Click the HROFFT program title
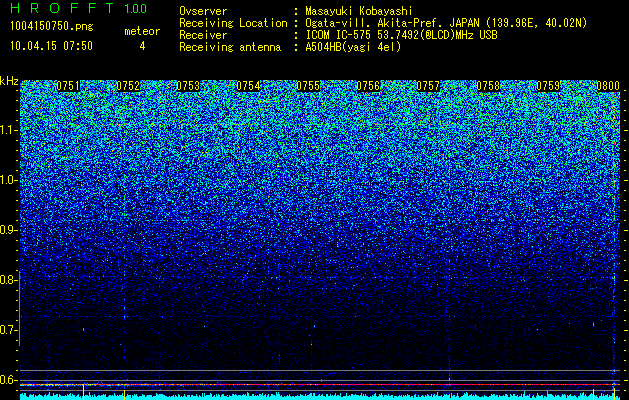 [x=63, y=8]
